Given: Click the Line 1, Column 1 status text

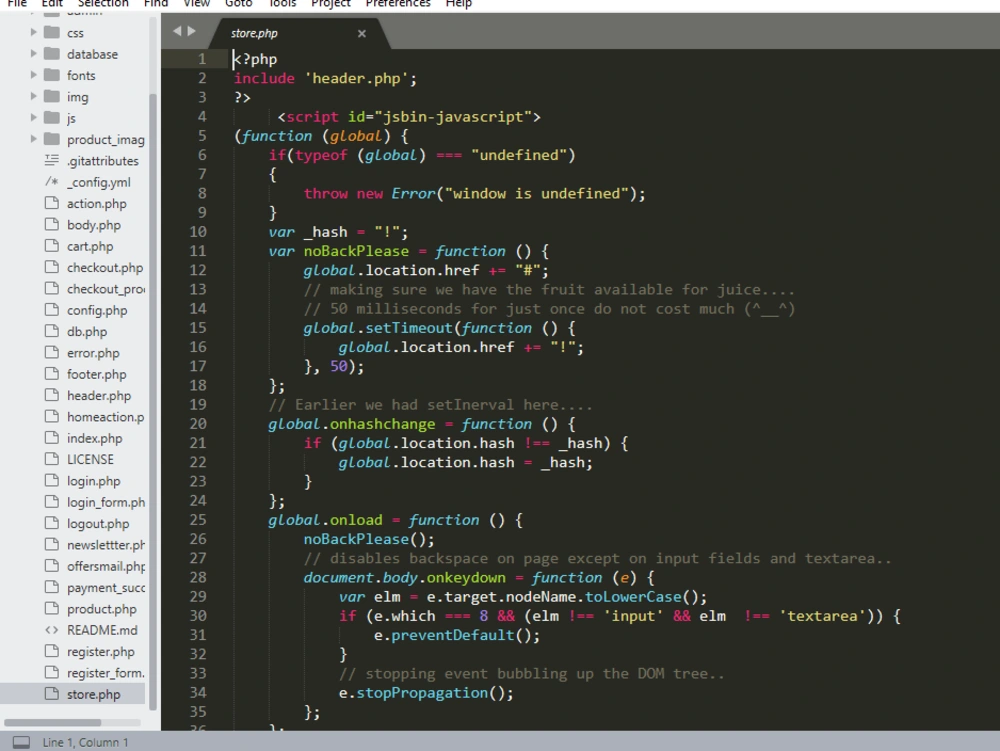Looking at the screenshot, I should pos(85,742).
